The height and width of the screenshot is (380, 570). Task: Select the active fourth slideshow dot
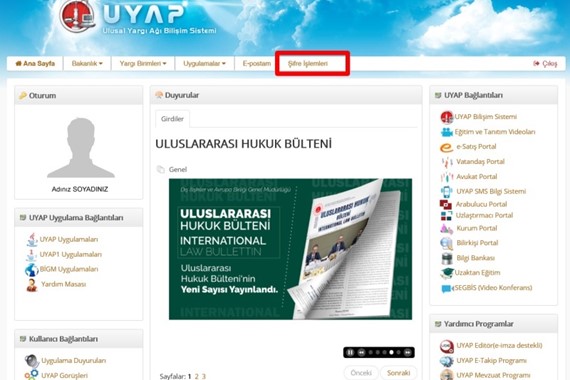(x=391, y=352)
